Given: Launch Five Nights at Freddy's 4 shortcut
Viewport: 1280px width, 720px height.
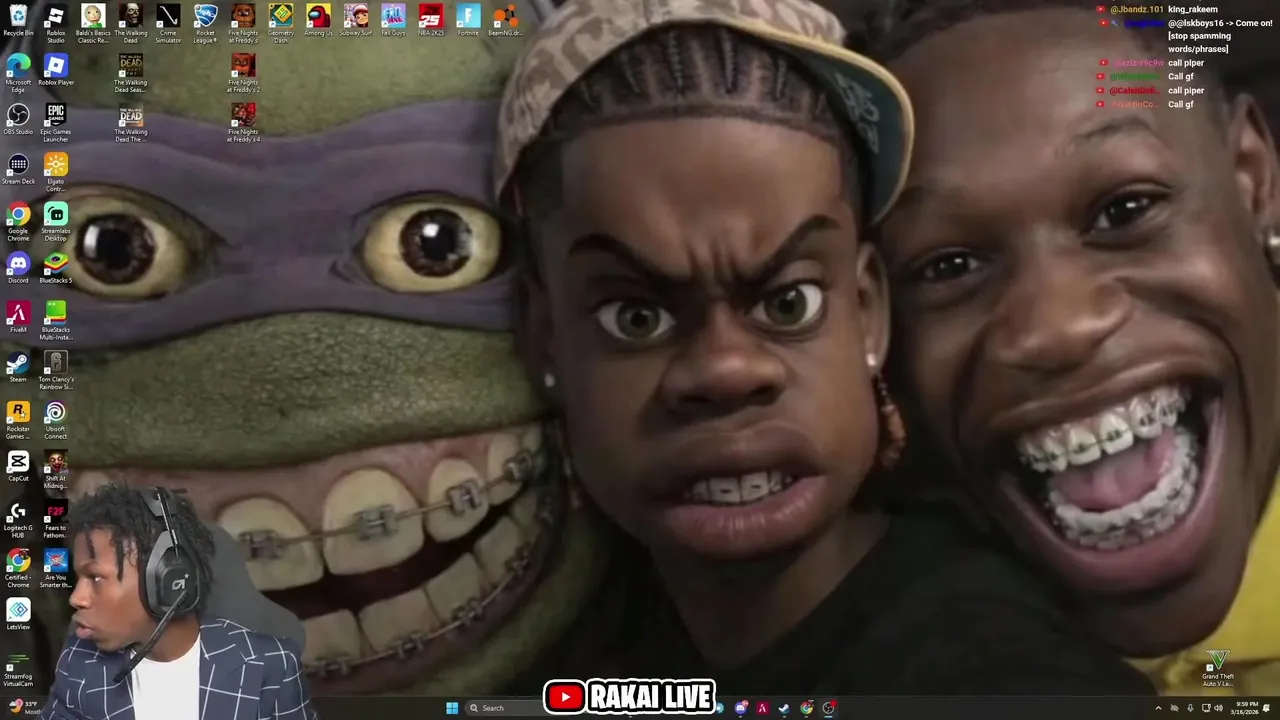Looking at the screenshot, I should 243,123.
